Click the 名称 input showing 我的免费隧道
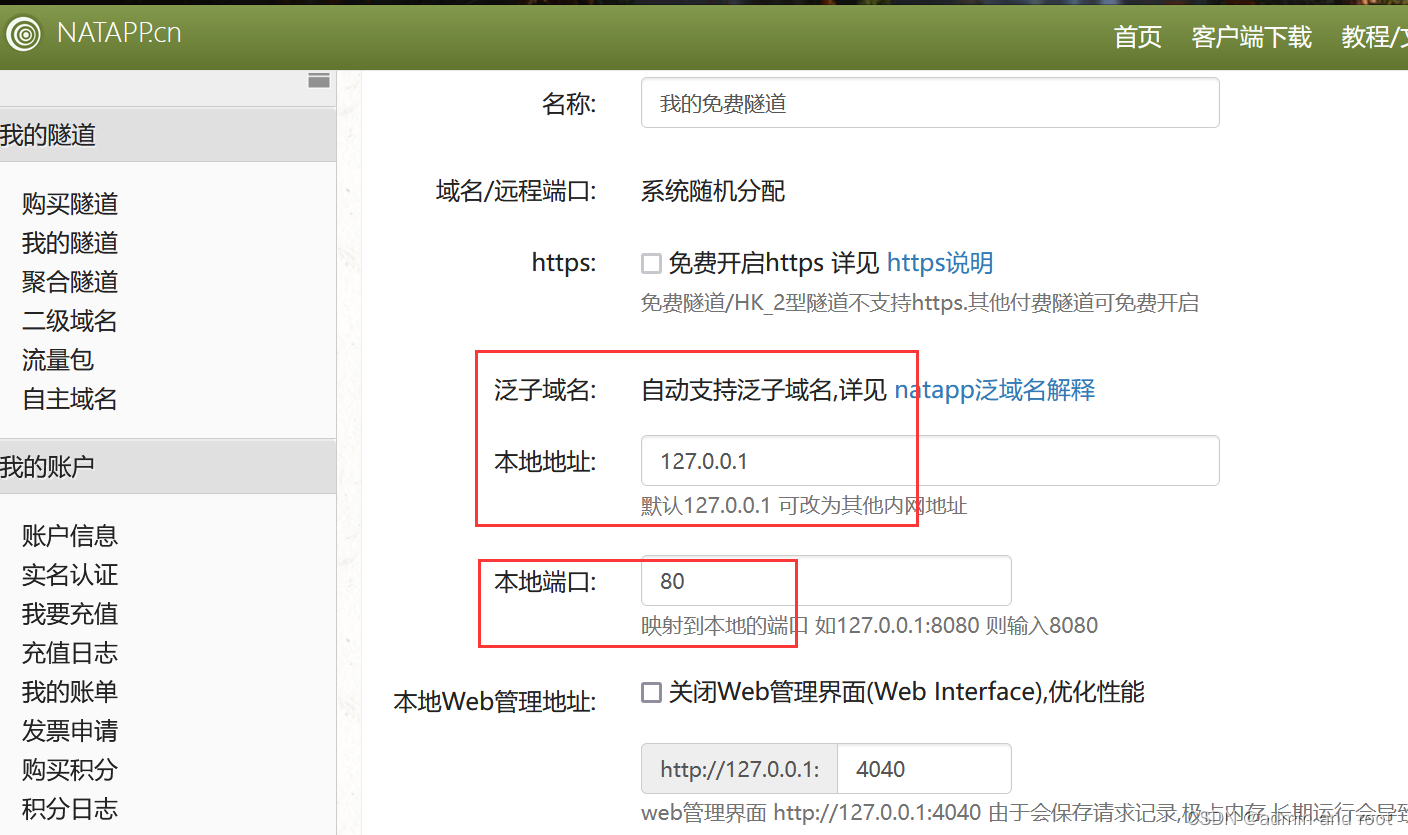Image resolution: width=1408 pixels, height=835 pixels. [929, 102]
